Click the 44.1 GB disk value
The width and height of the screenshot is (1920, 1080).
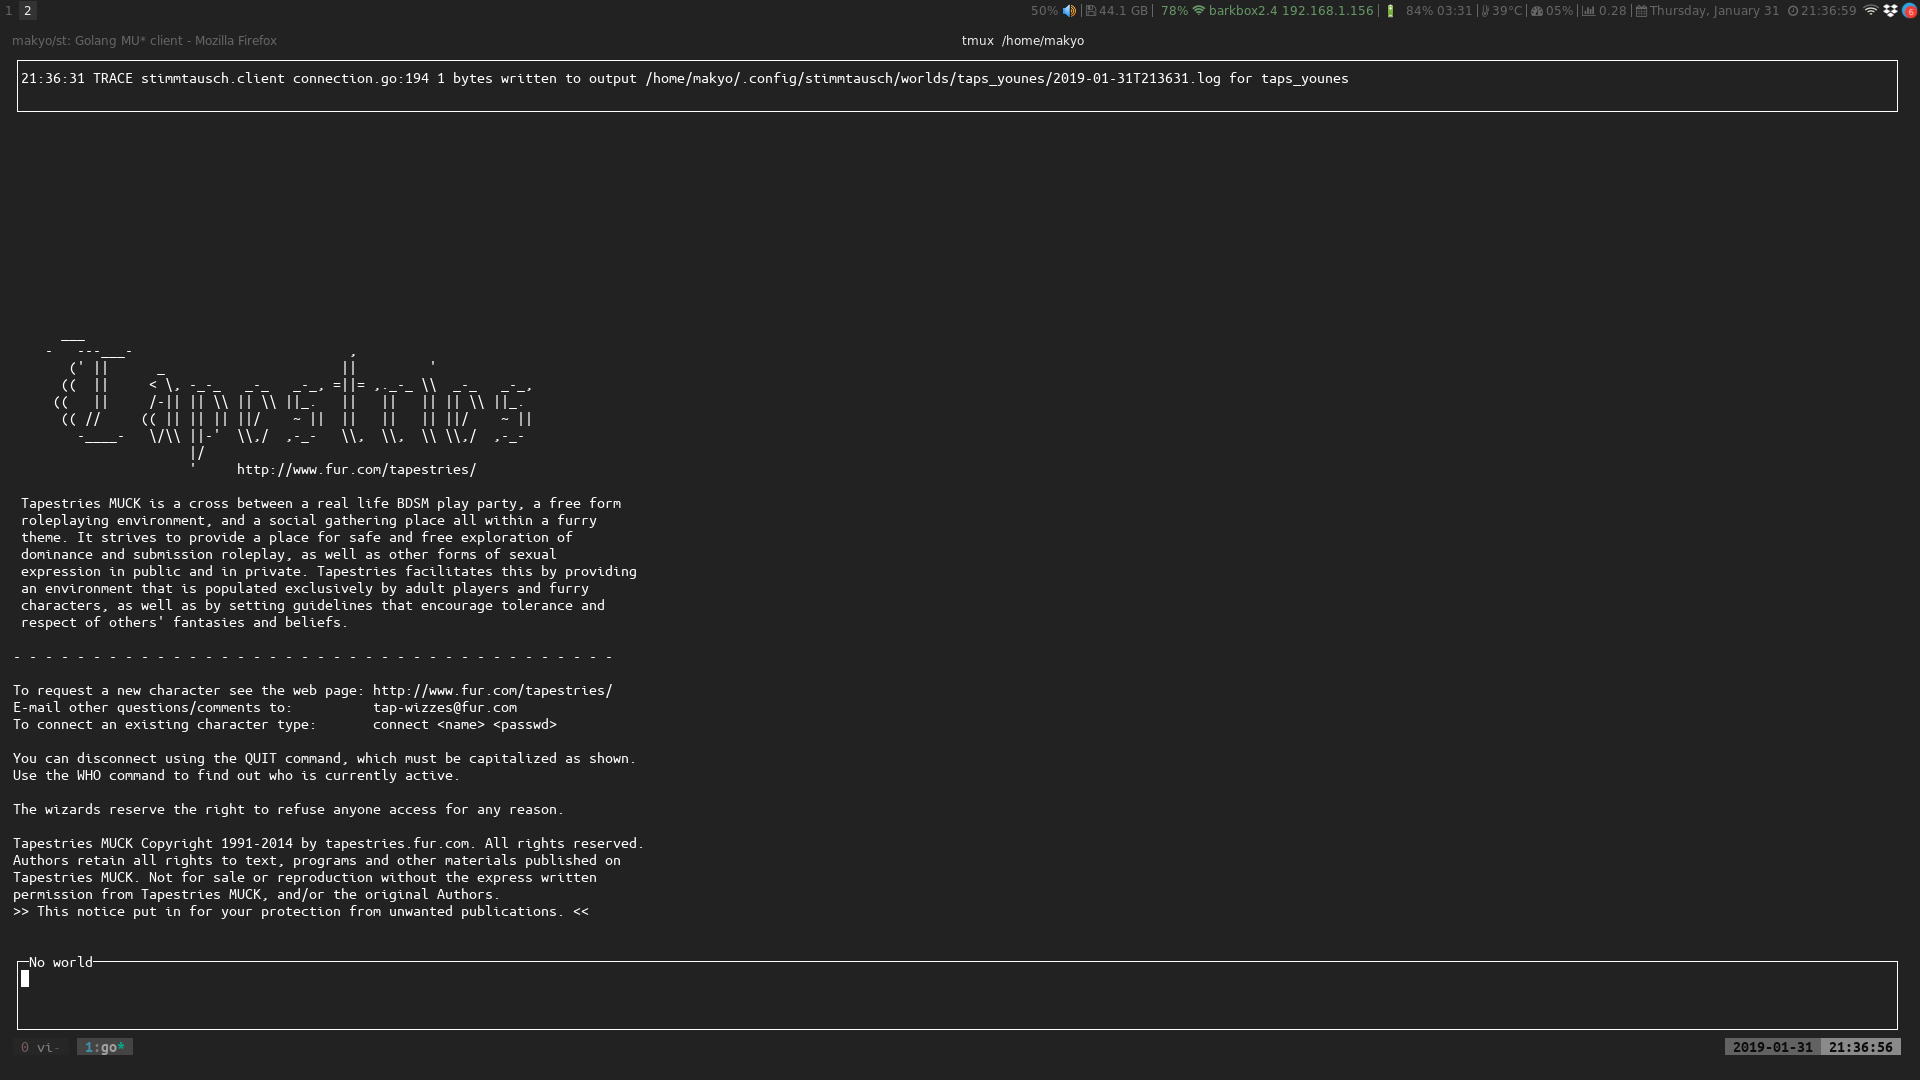point(1123,11)
